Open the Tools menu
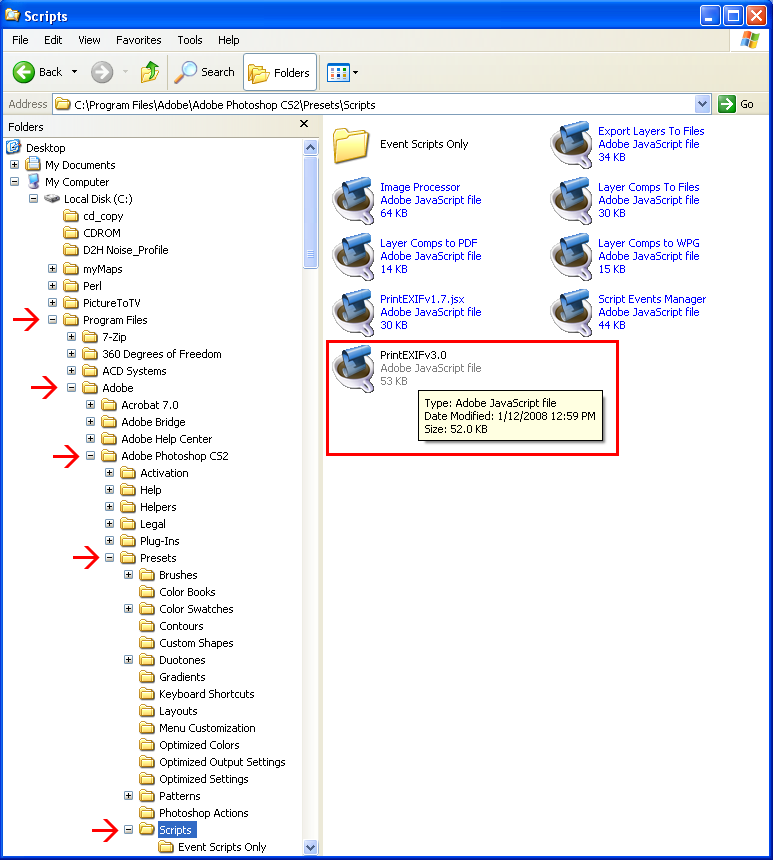The width and height of the screenshot is (774, 860). tap(190, 40)
